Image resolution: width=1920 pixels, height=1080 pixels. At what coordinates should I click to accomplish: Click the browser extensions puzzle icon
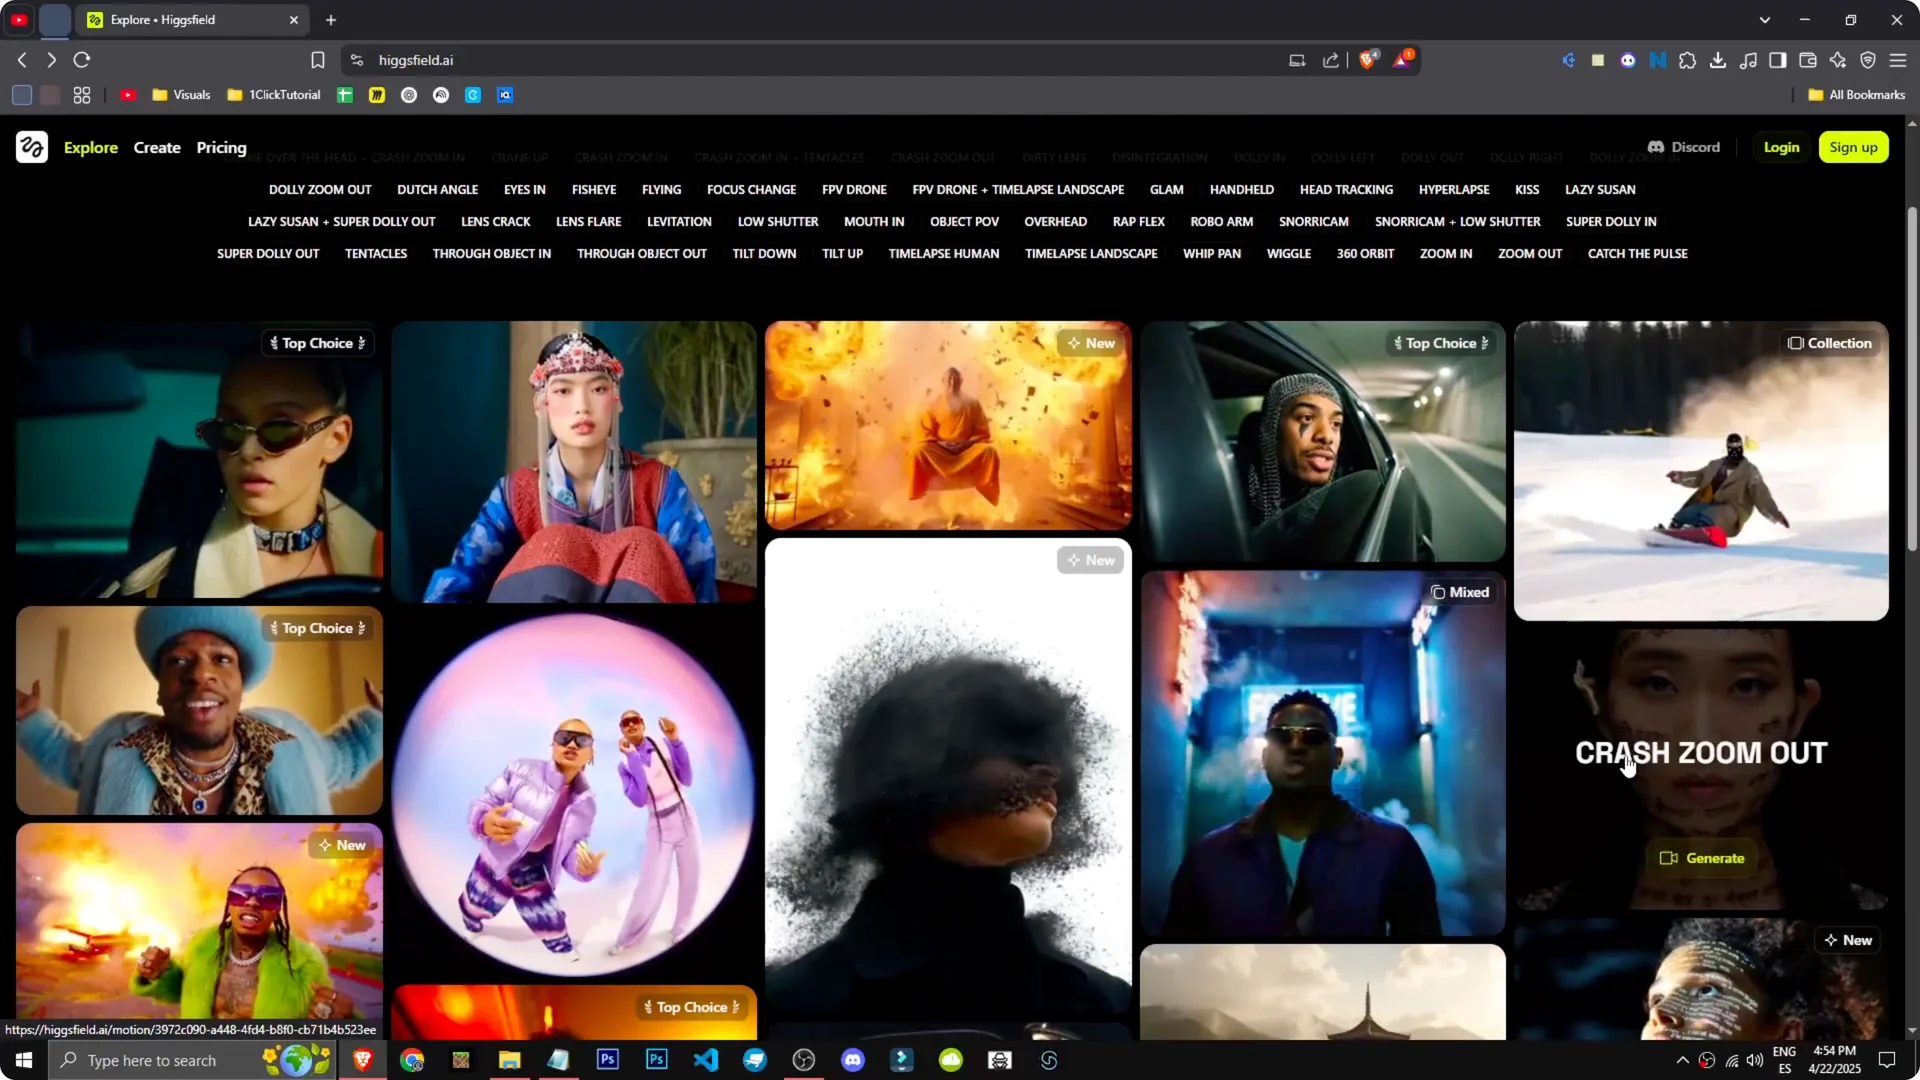point(1688,60)
